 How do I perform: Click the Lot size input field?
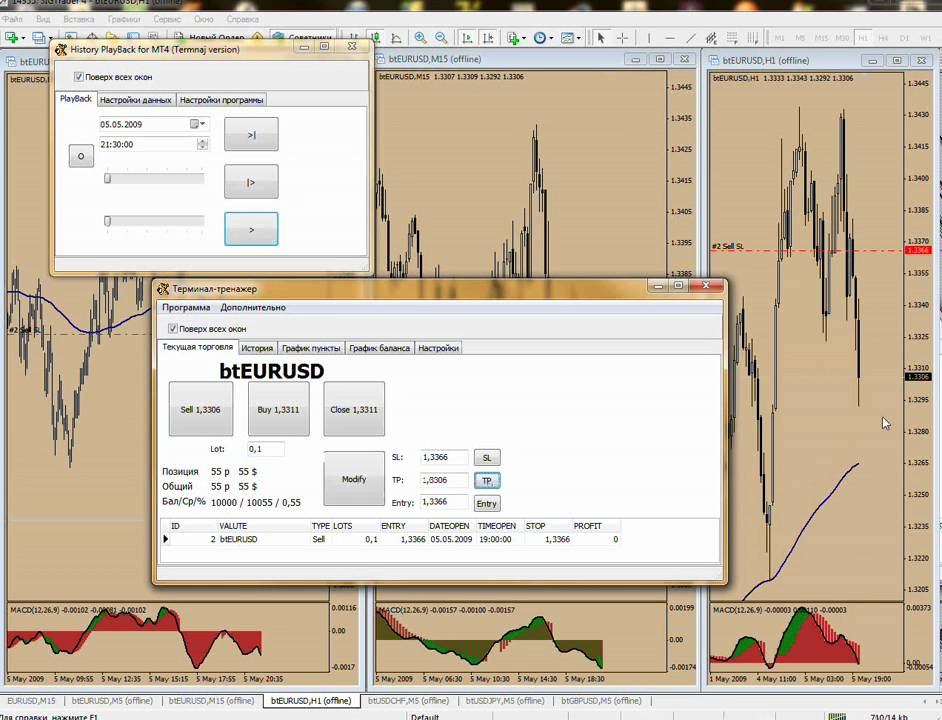(265, 449)
